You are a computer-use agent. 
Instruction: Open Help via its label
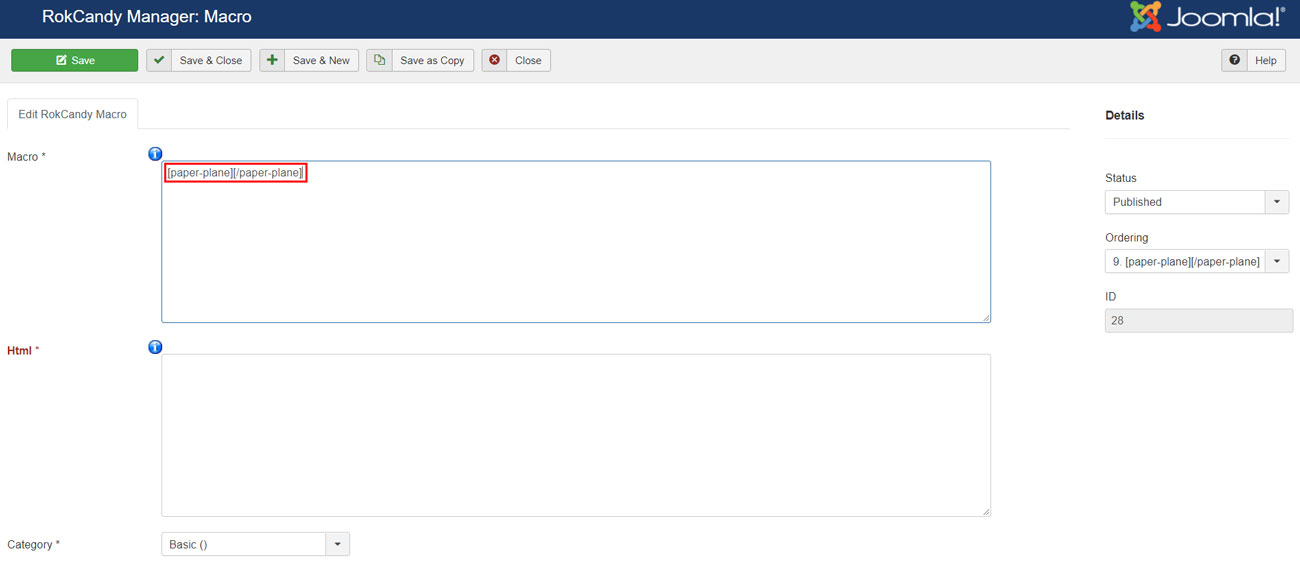(x=1266, y=60)
